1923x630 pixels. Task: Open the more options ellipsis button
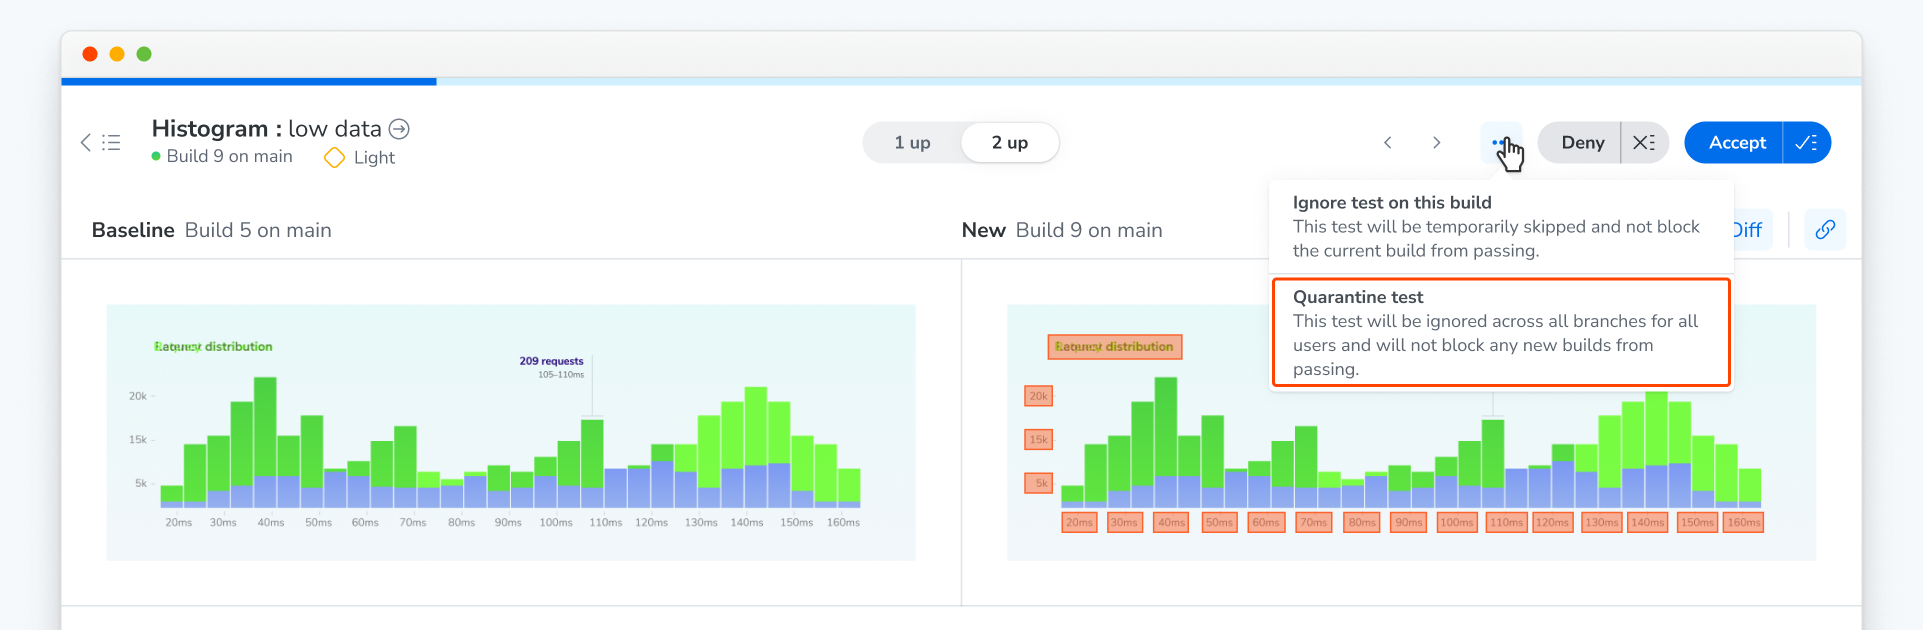(x=1502, y=143)
